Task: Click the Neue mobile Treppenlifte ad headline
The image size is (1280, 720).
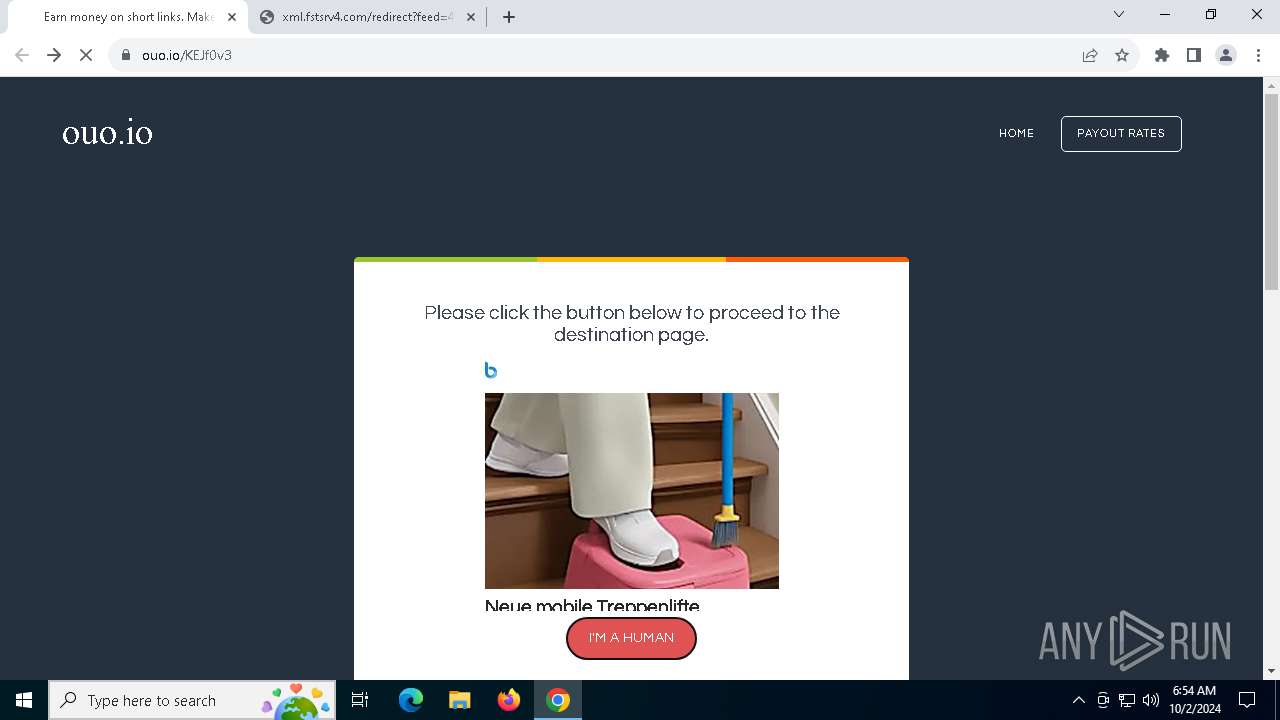Action: (x=592, y=605)
